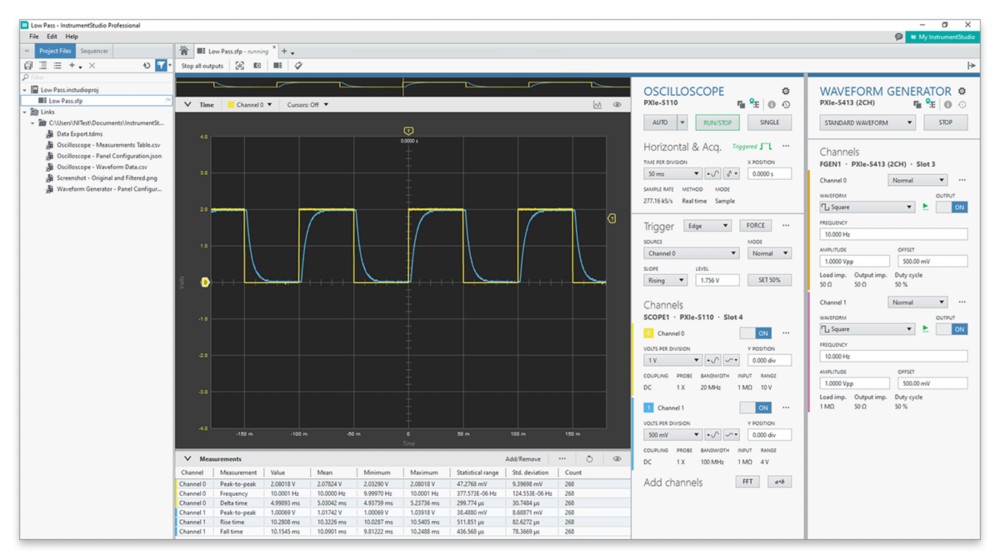This screenshot has height=560, width=1000.
Task: Toggle oscilloscope Channel 0 ON switch
Action: [756, 333]
